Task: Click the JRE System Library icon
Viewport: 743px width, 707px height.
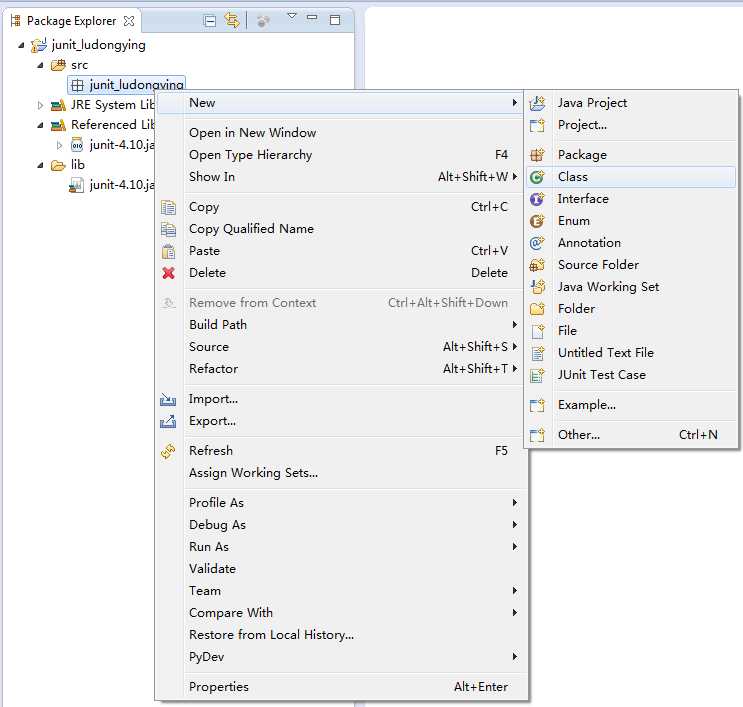Action: pyautogui.click(x=58, y=105)
